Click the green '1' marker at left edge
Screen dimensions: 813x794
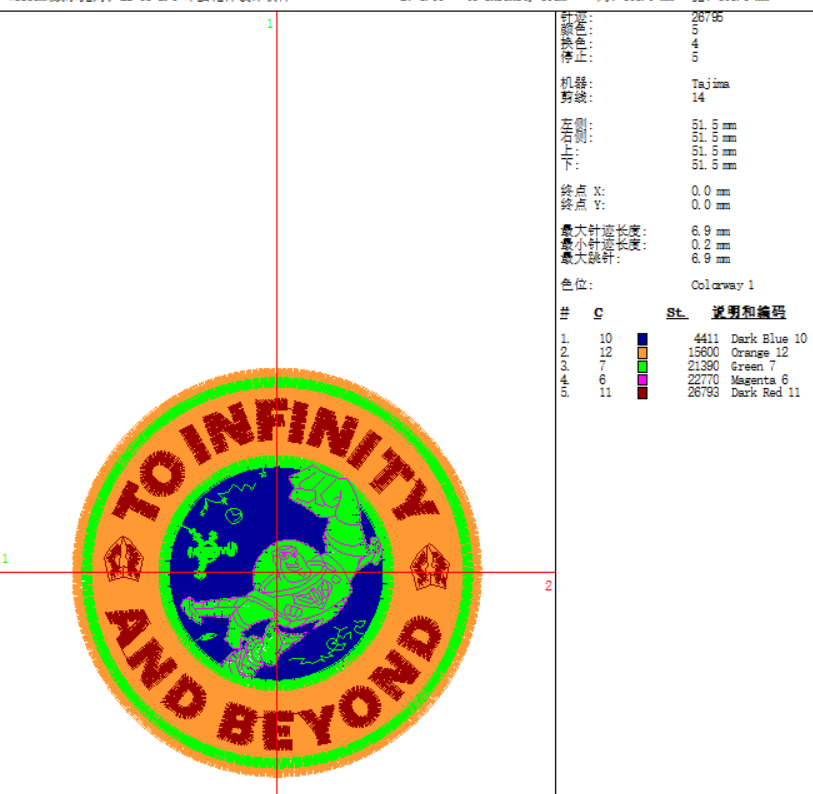point(5,559)
